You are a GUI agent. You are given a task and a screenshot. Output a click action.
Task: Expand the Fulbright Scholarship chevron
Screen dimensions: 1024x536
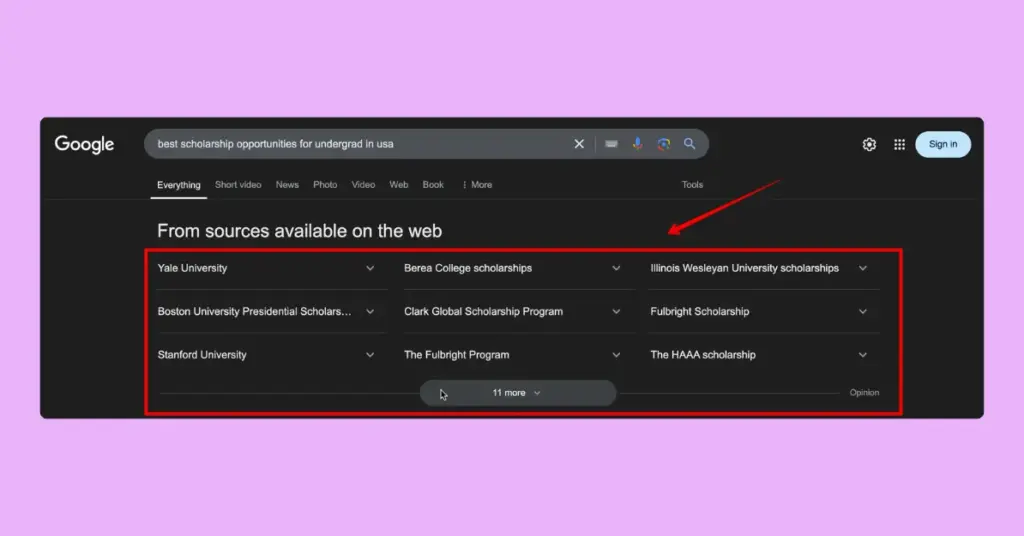pos(863,312)
